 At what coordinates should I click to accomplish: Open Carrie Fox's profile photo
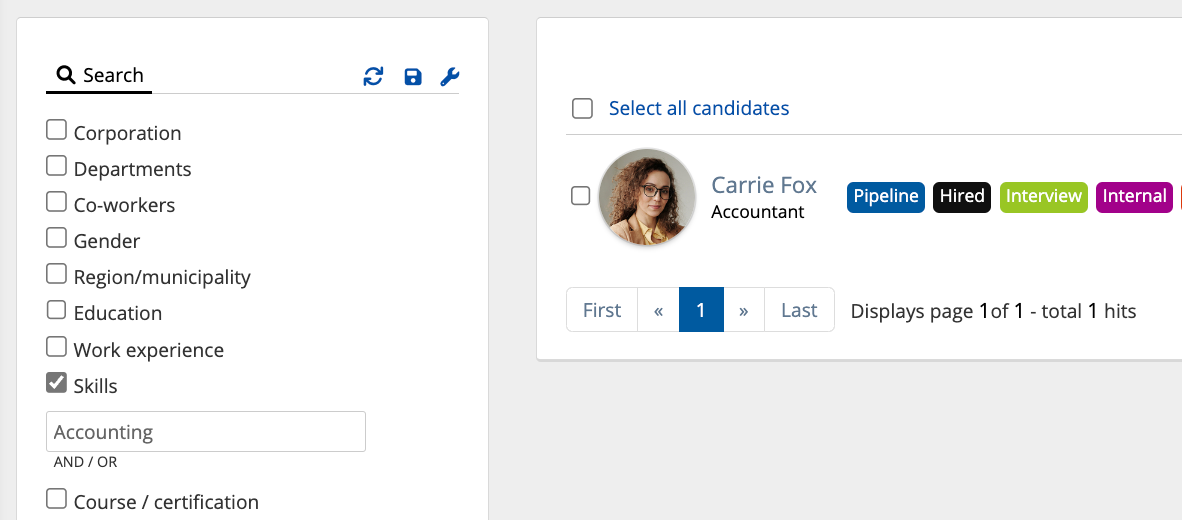coord(647,197)
